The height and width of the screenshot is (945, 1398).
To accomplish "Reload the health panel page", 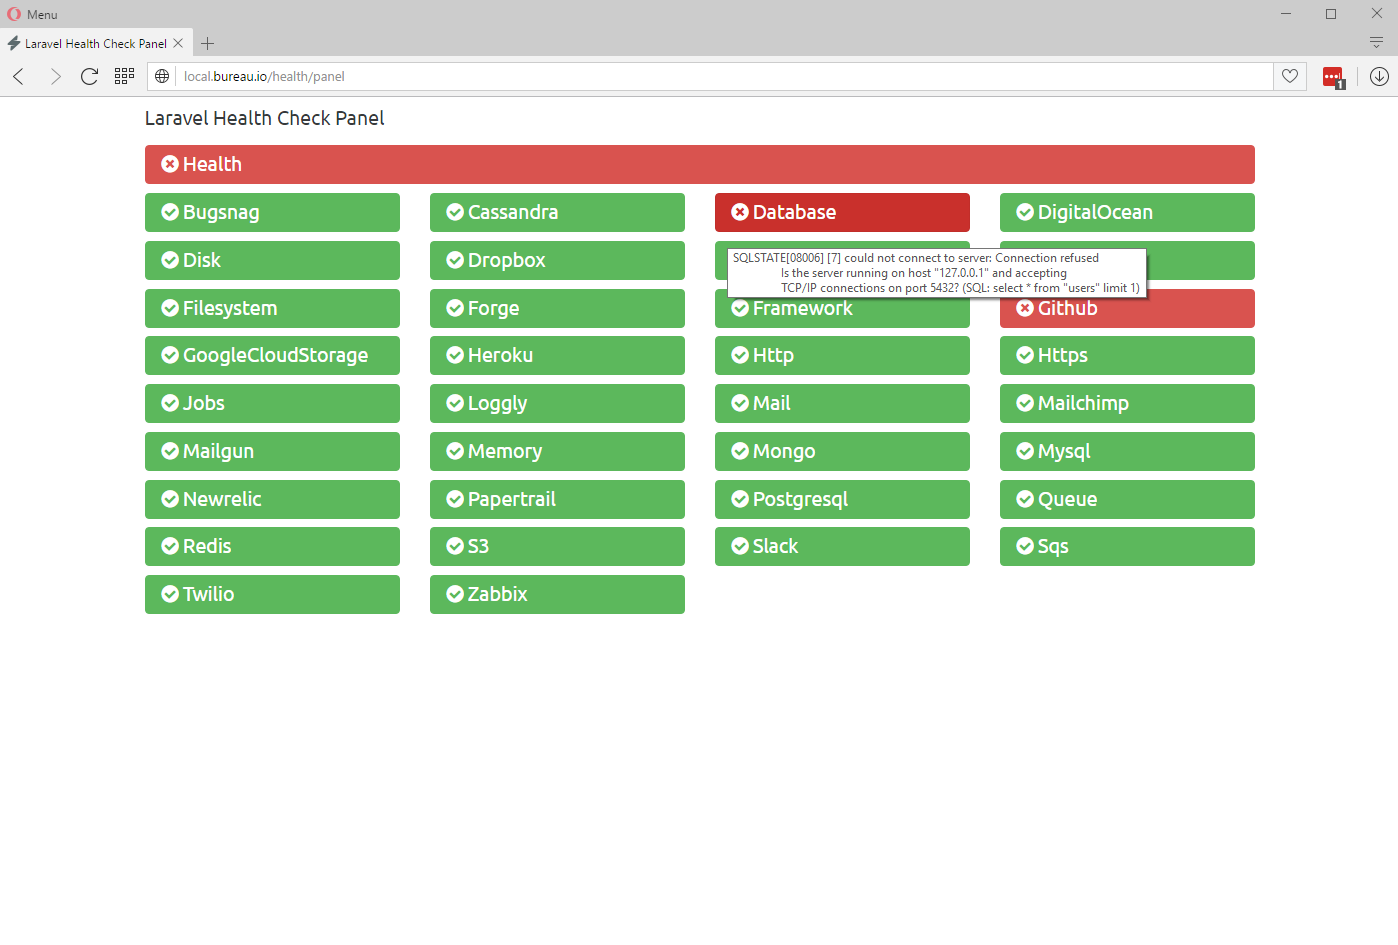I will coord(89,77).
